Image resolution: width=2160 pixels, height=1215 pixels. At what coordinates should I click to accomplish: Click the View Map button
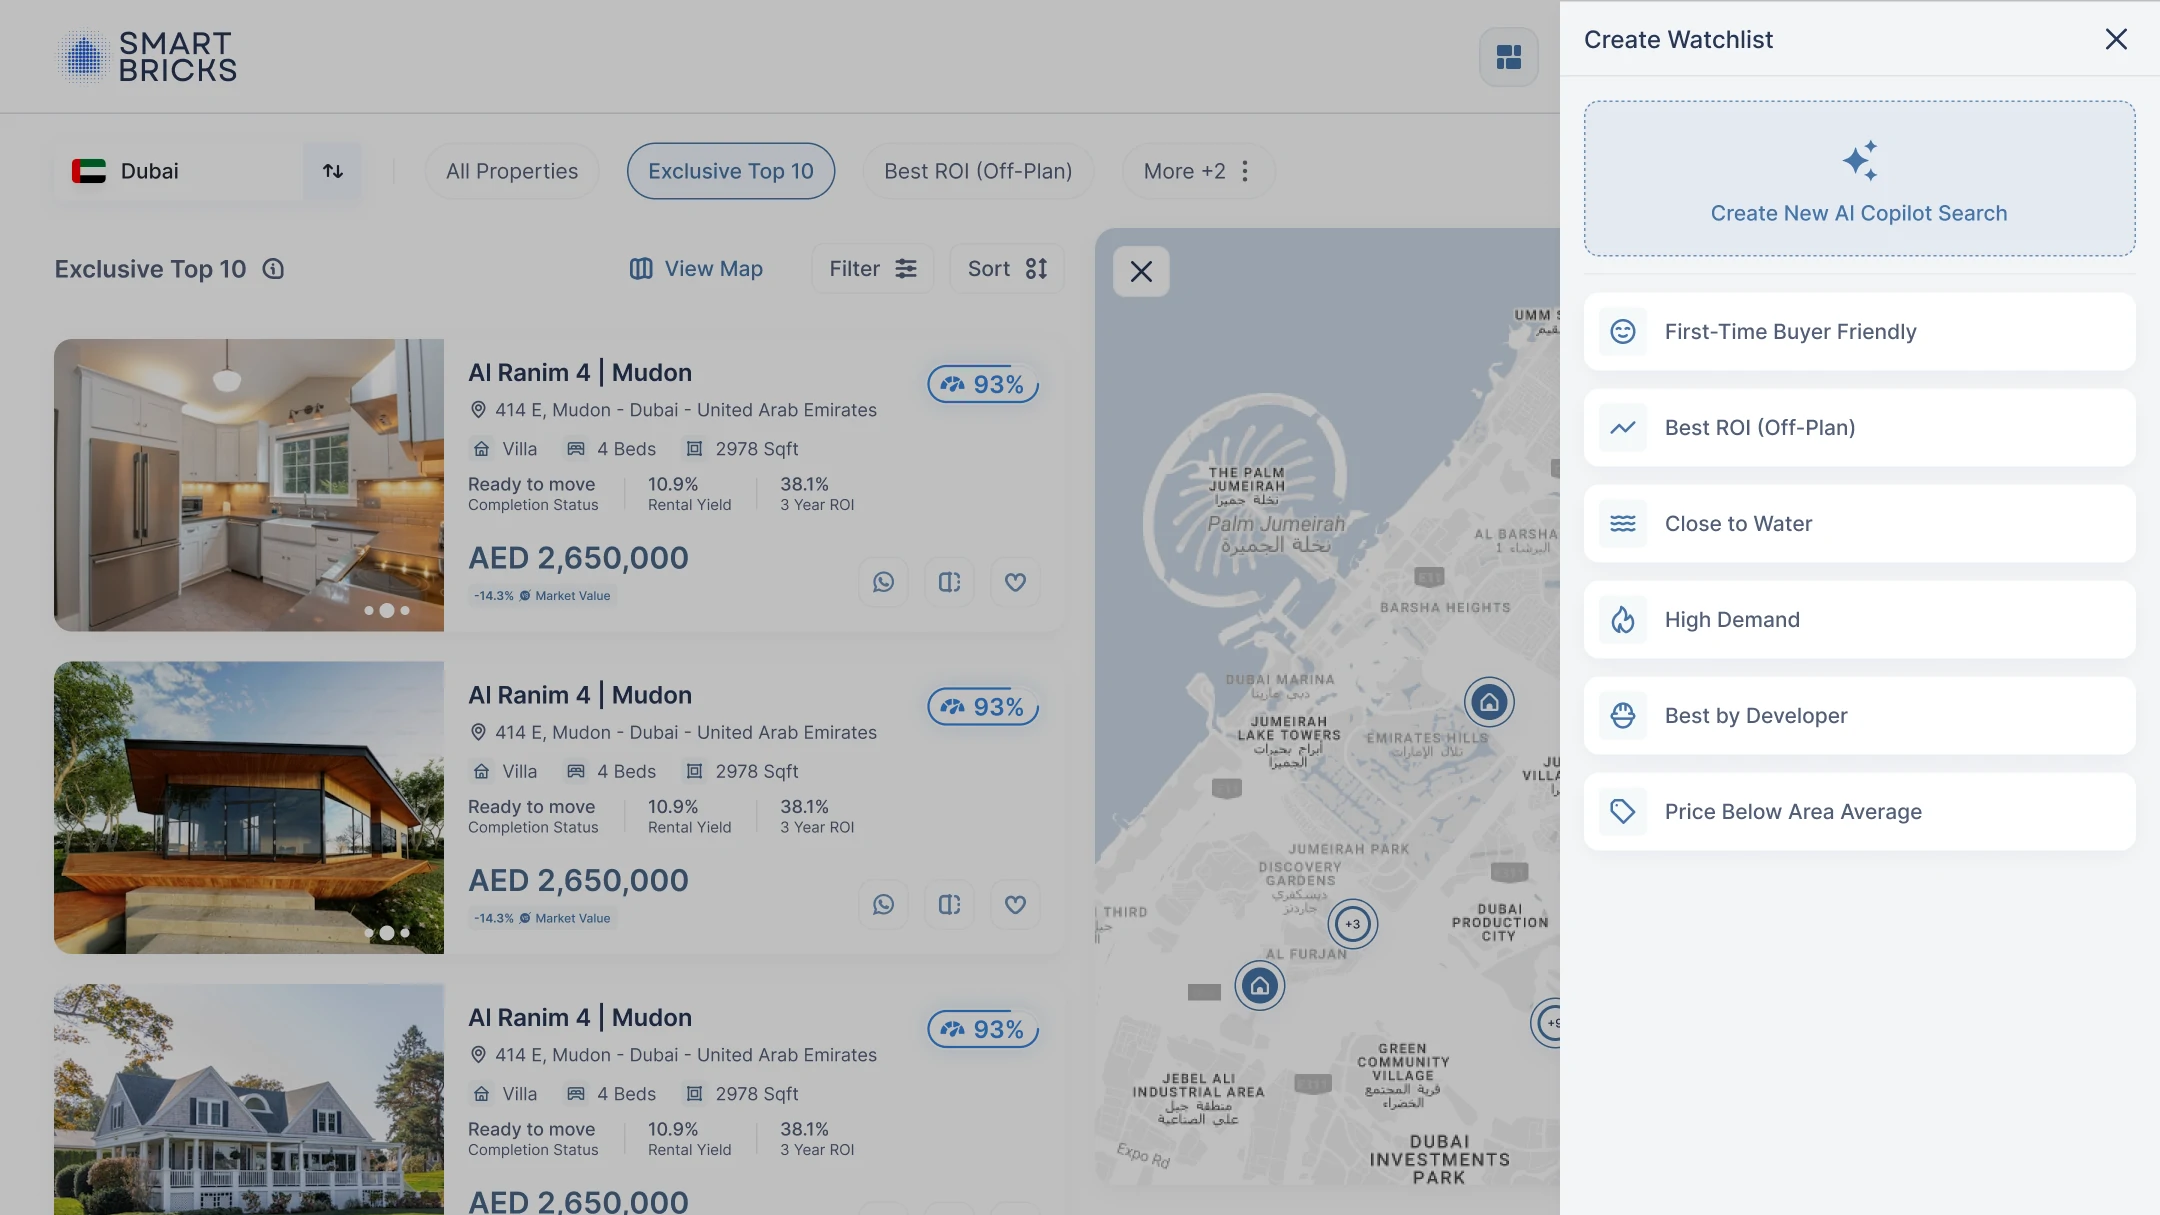[x=696, y=269]
